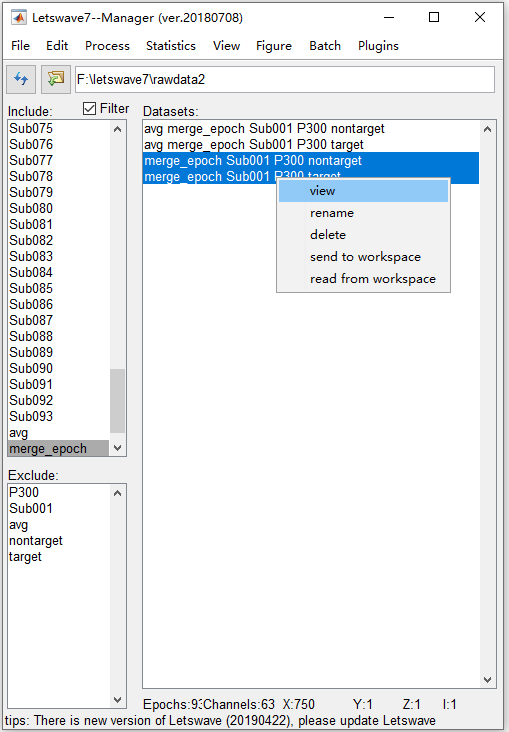Click the Channels:63 status text
This screenshot has height=732, width=509.
240,704
